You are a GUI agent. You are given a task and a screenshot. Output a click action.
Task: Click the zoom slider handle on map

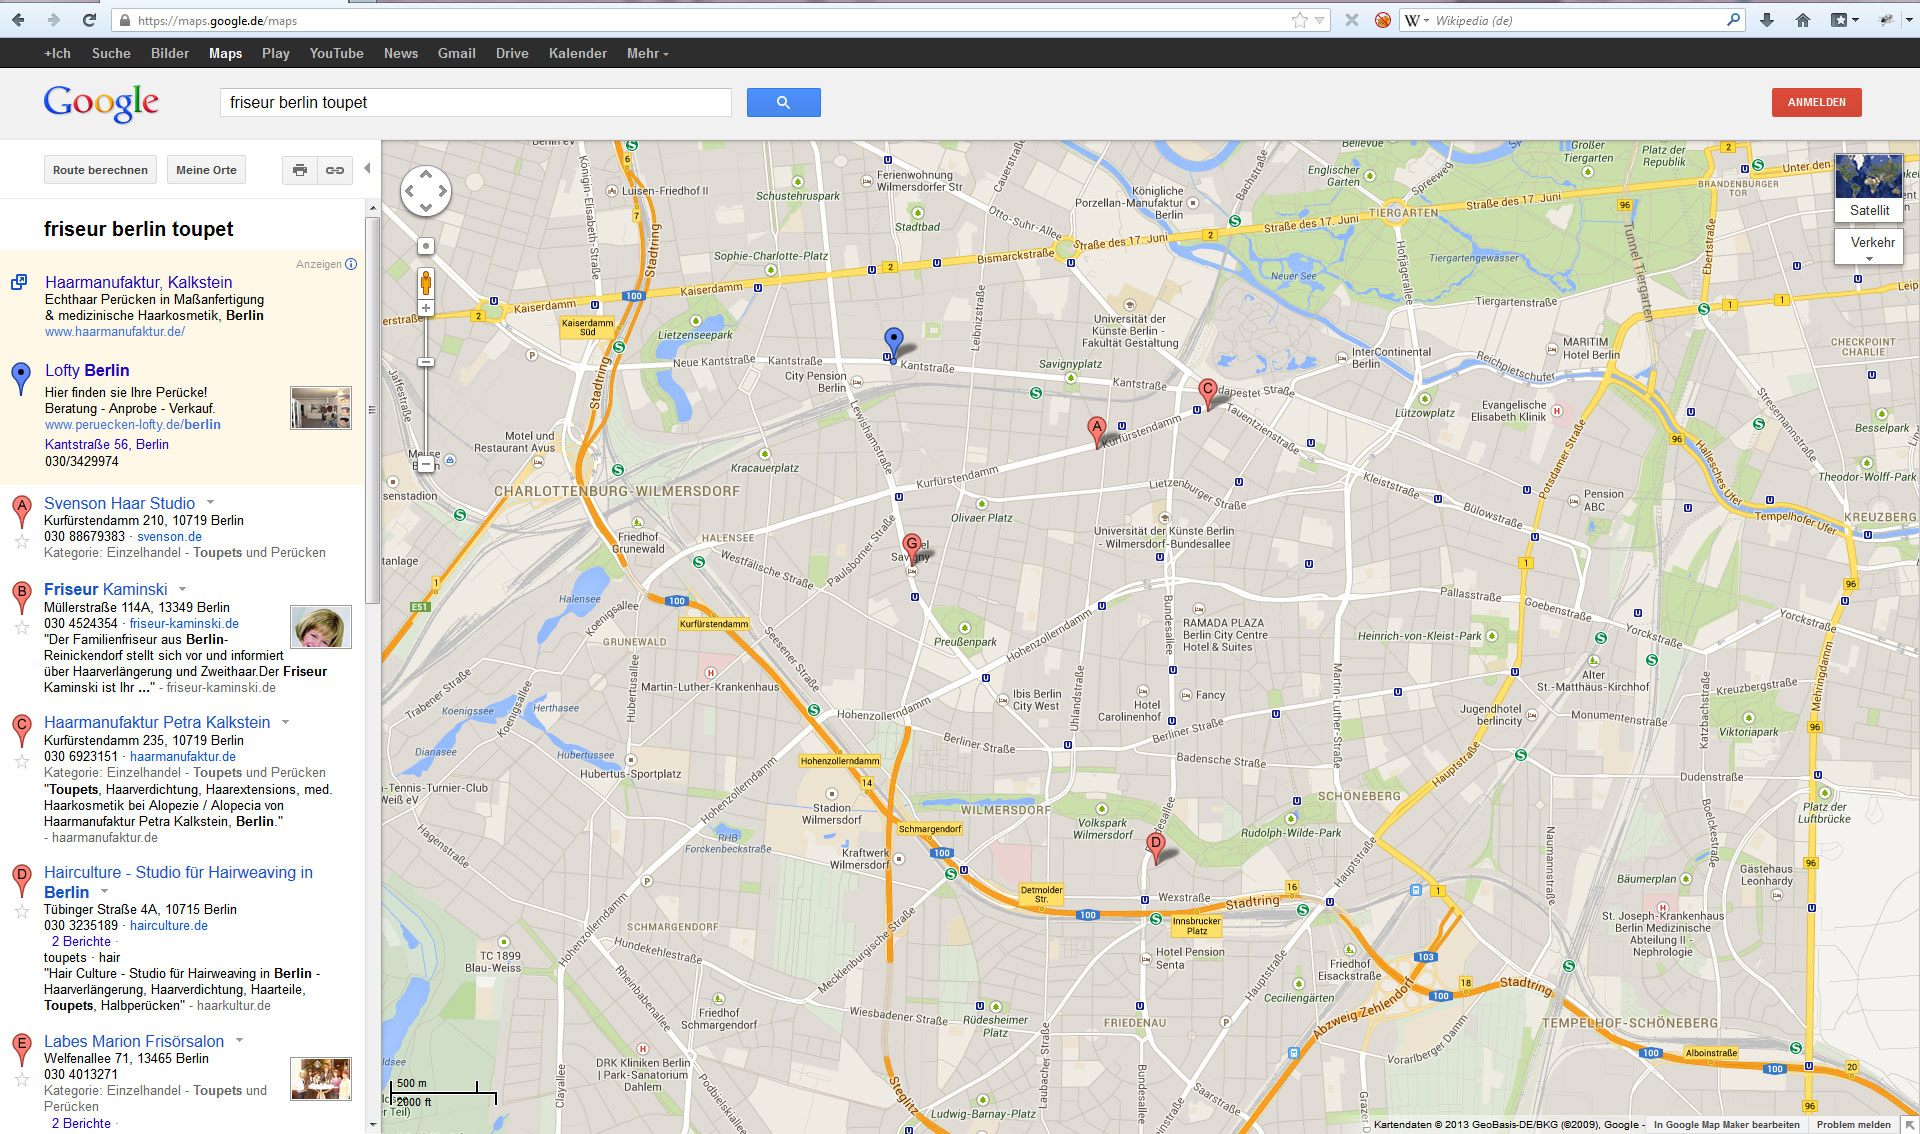(426, 362)
